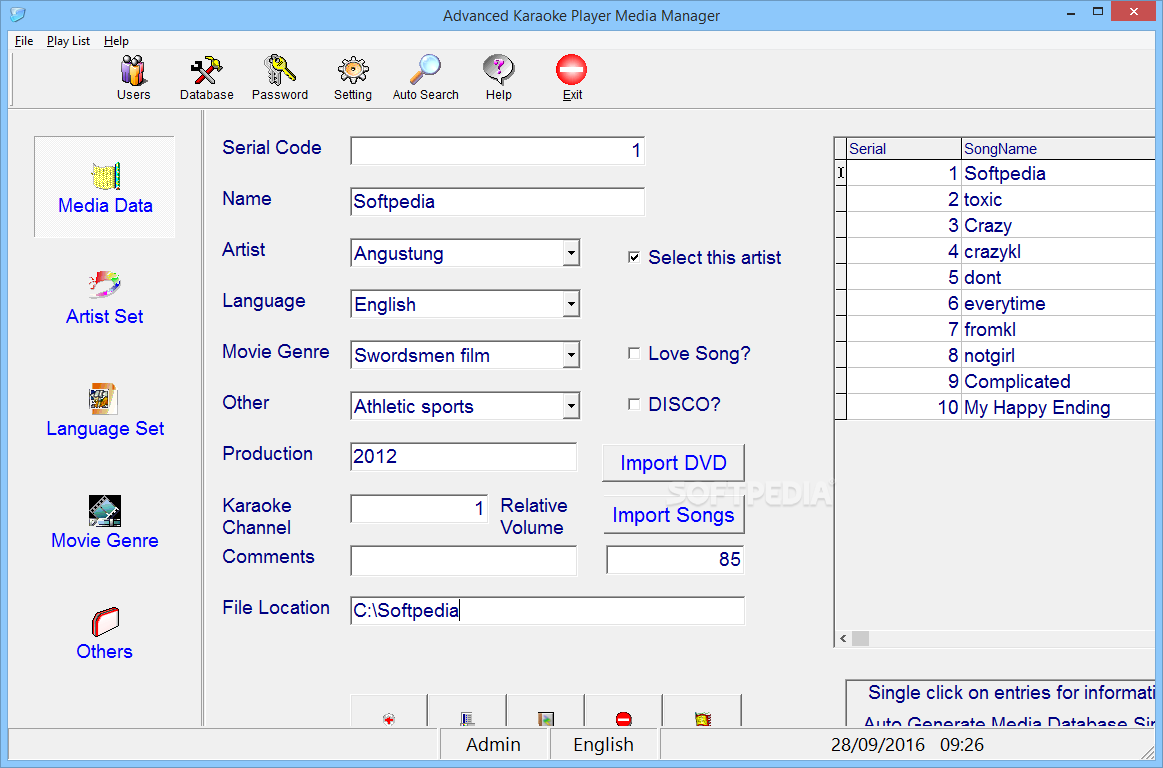Click the Serial column header
Screen dimensions: 1163x768
[x=903, y=148]
